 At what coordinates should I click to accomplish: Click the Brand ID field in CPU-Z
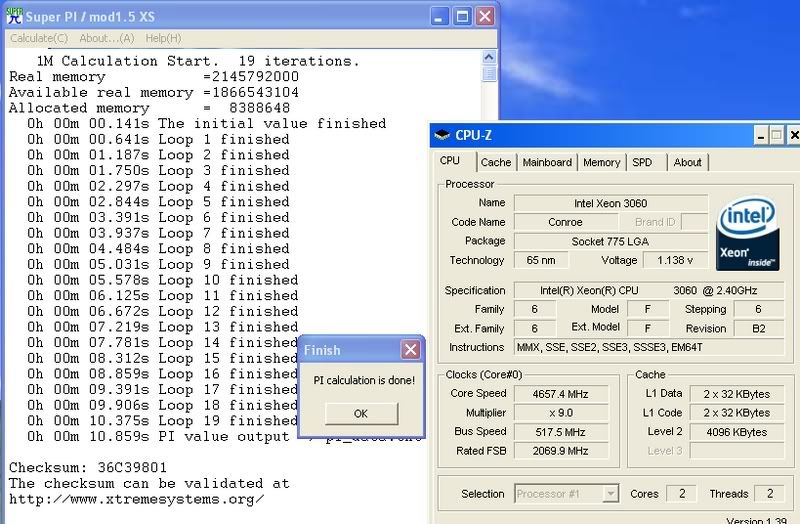tap(695, 222)
